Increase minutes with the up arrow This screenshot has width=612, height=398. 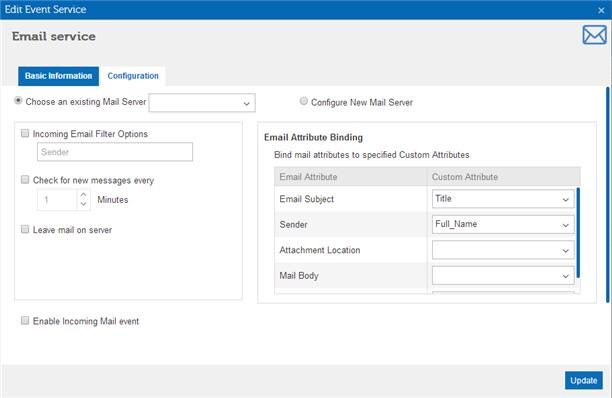[83, 195]
